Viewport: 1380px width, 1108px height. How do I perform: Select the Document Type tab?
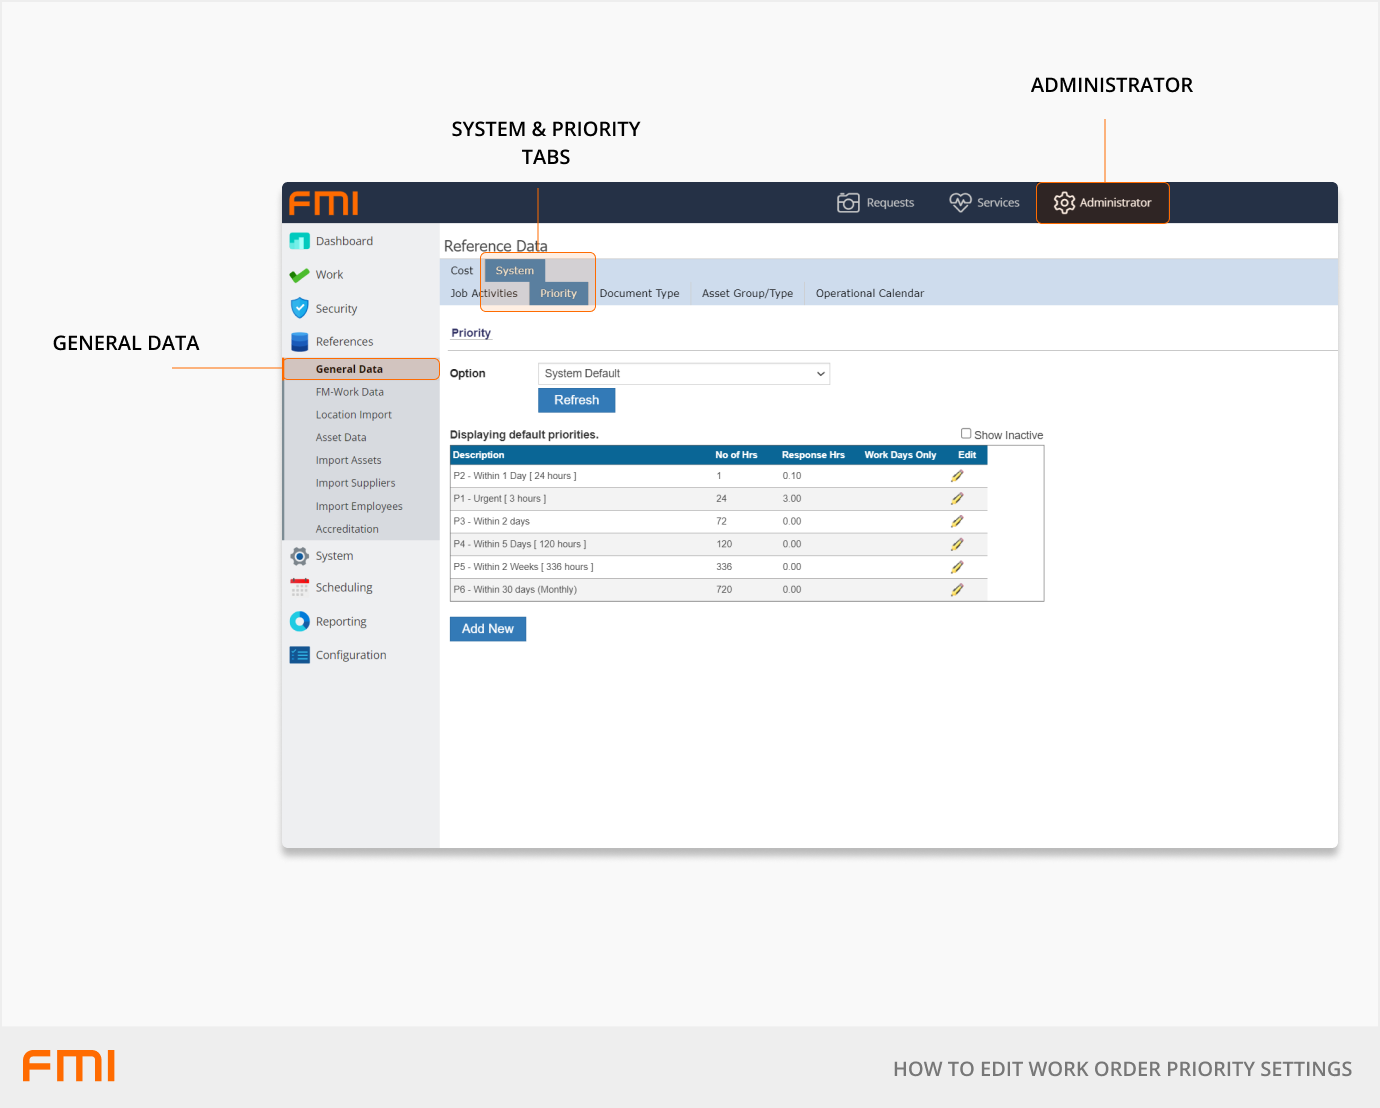[640, 293]
